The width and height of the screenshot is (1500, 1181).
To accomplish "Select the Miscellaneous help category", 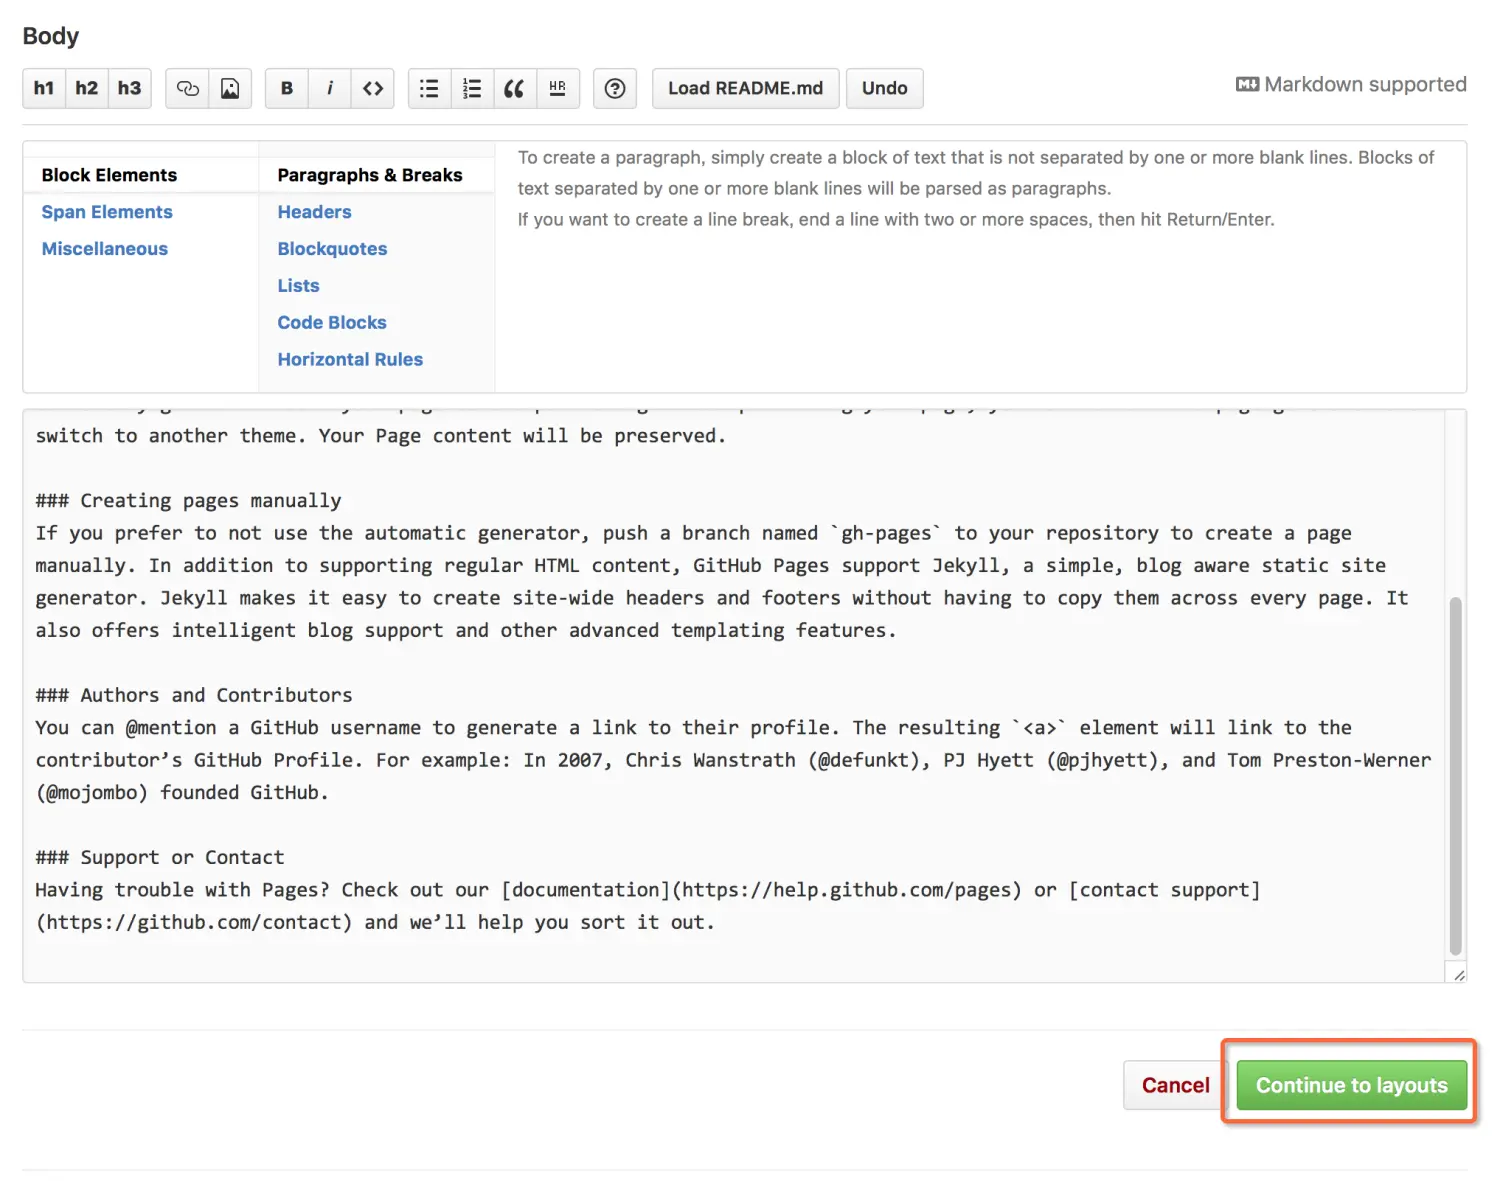I will (105, 249).
